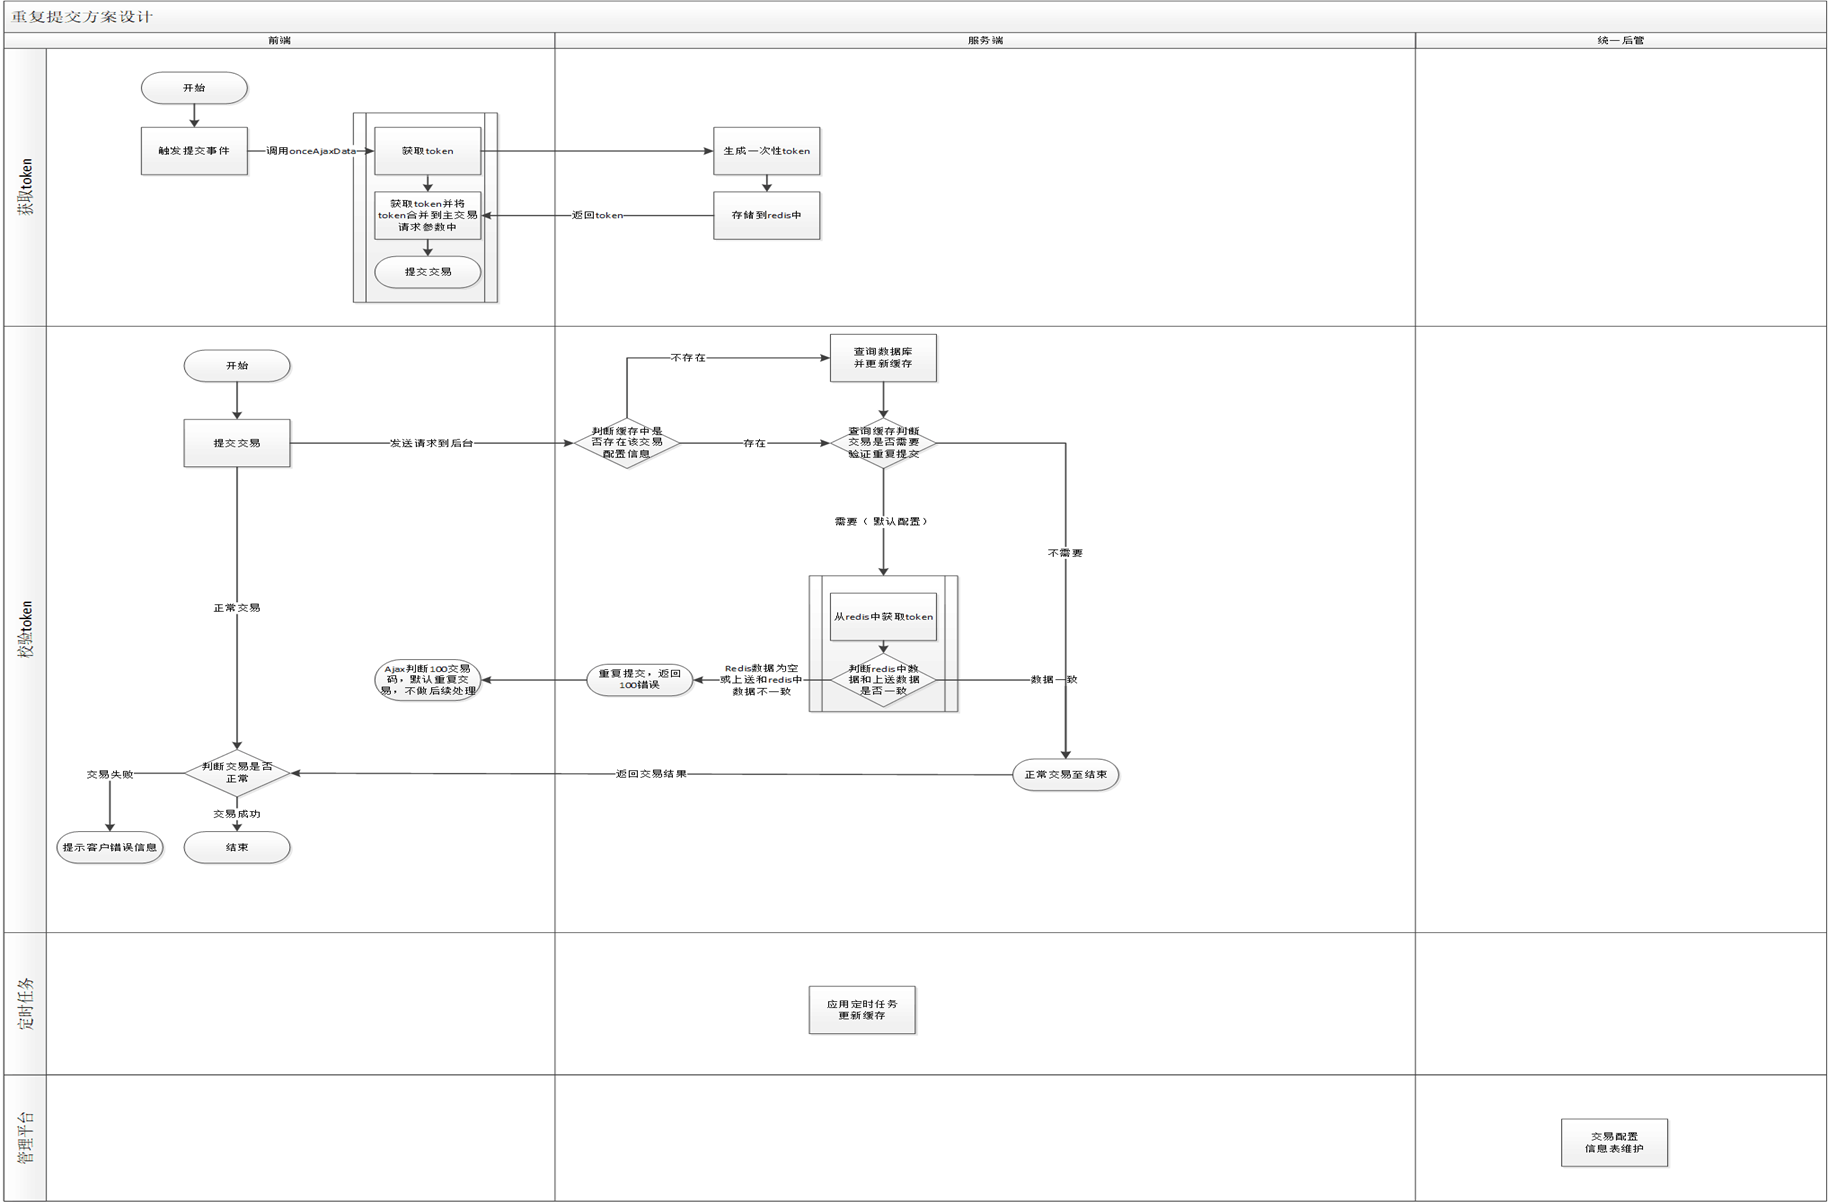Click the 服务端 column header
Viewport: 1828px width, 1202px height.
985,41
